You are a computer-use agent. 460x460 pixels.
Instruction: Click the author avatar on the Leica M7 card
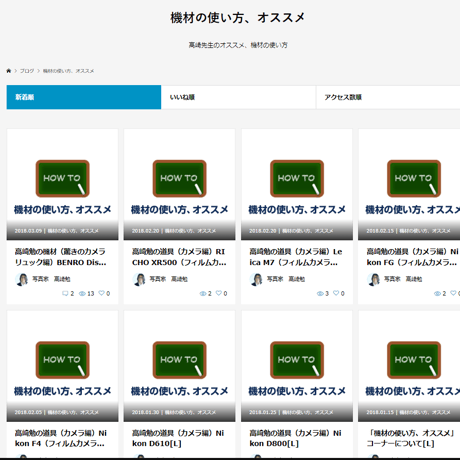(256, 279)
